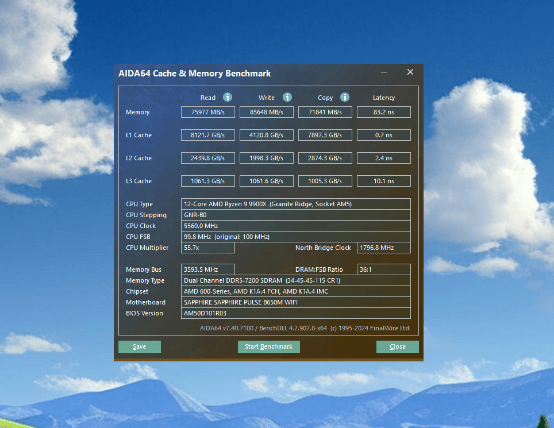
Task: Click the L3 Cache row label
Action: [x=138, y=181]
